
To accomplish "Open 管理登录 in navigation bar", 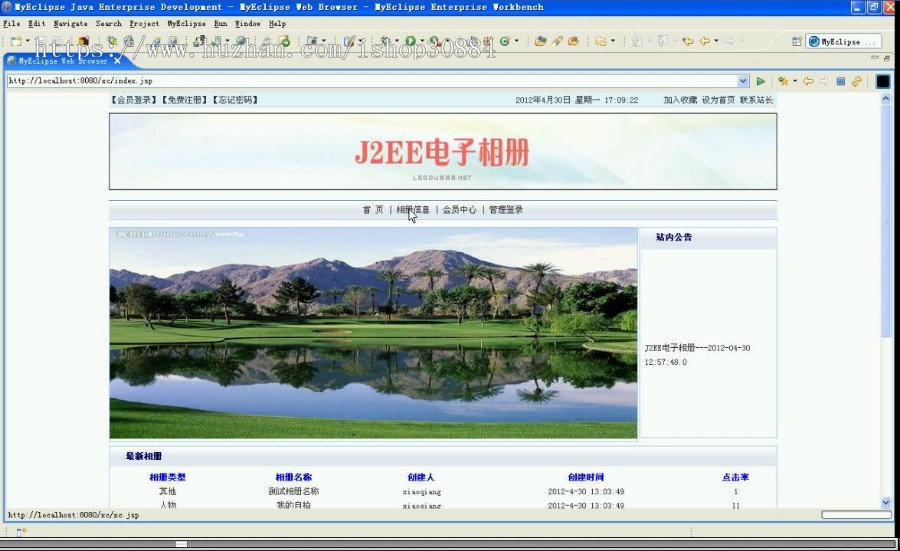I will click(506, 210).
